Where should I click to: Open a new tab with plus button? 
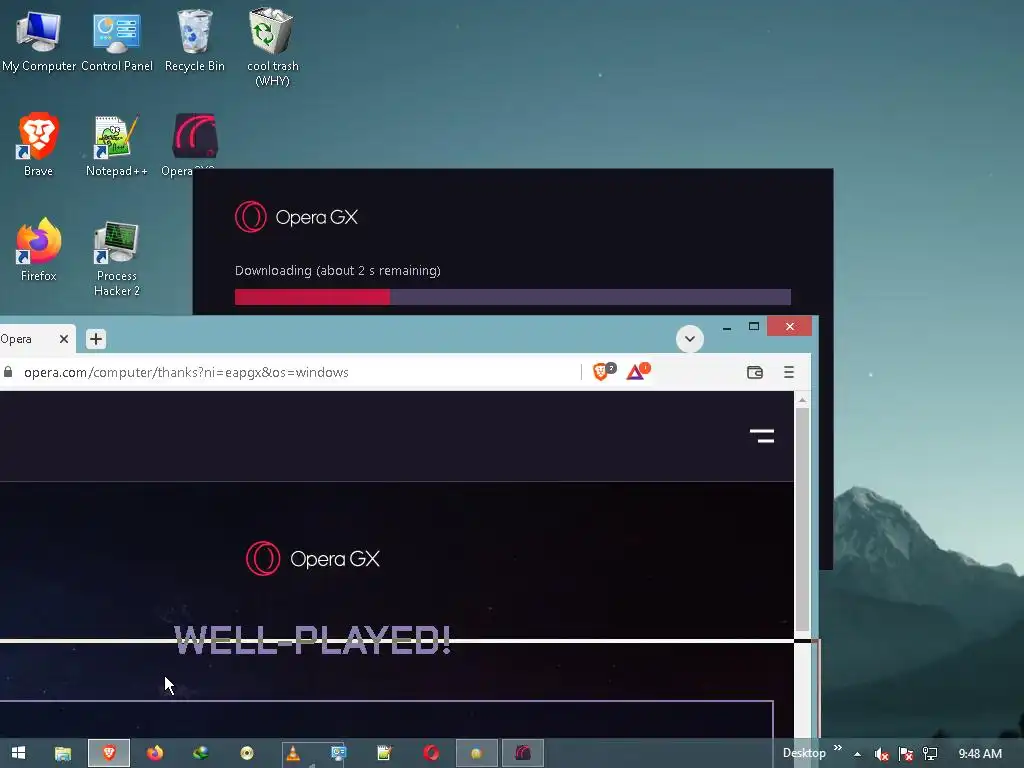click(96, 339)
